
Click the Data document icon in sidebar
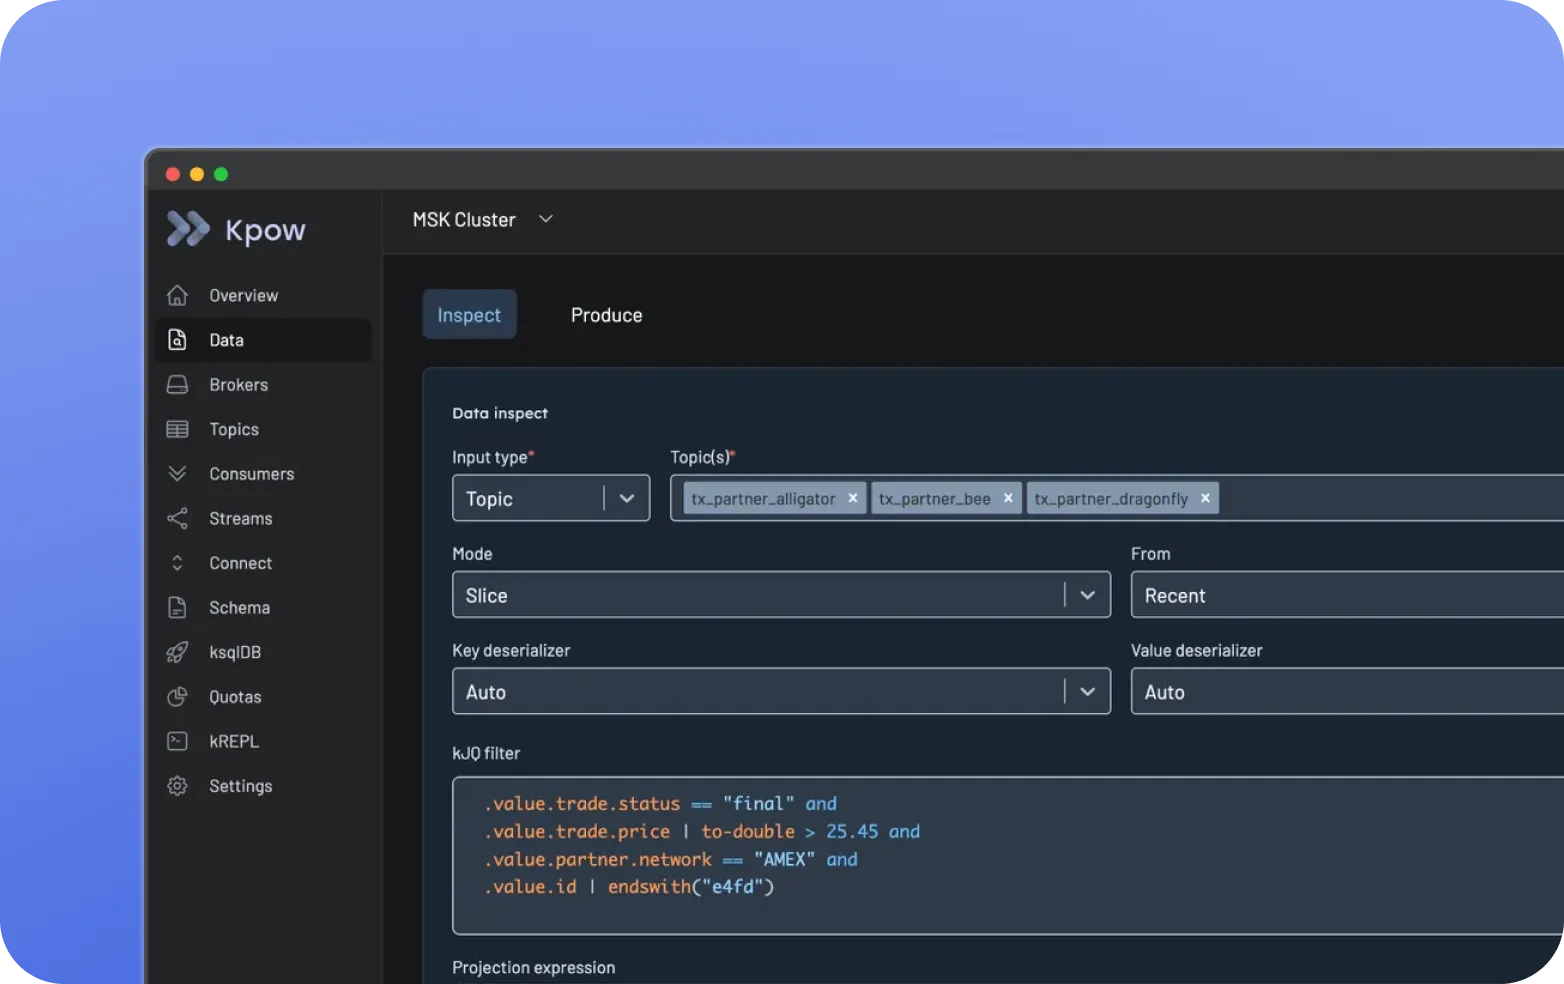(177, 340)
